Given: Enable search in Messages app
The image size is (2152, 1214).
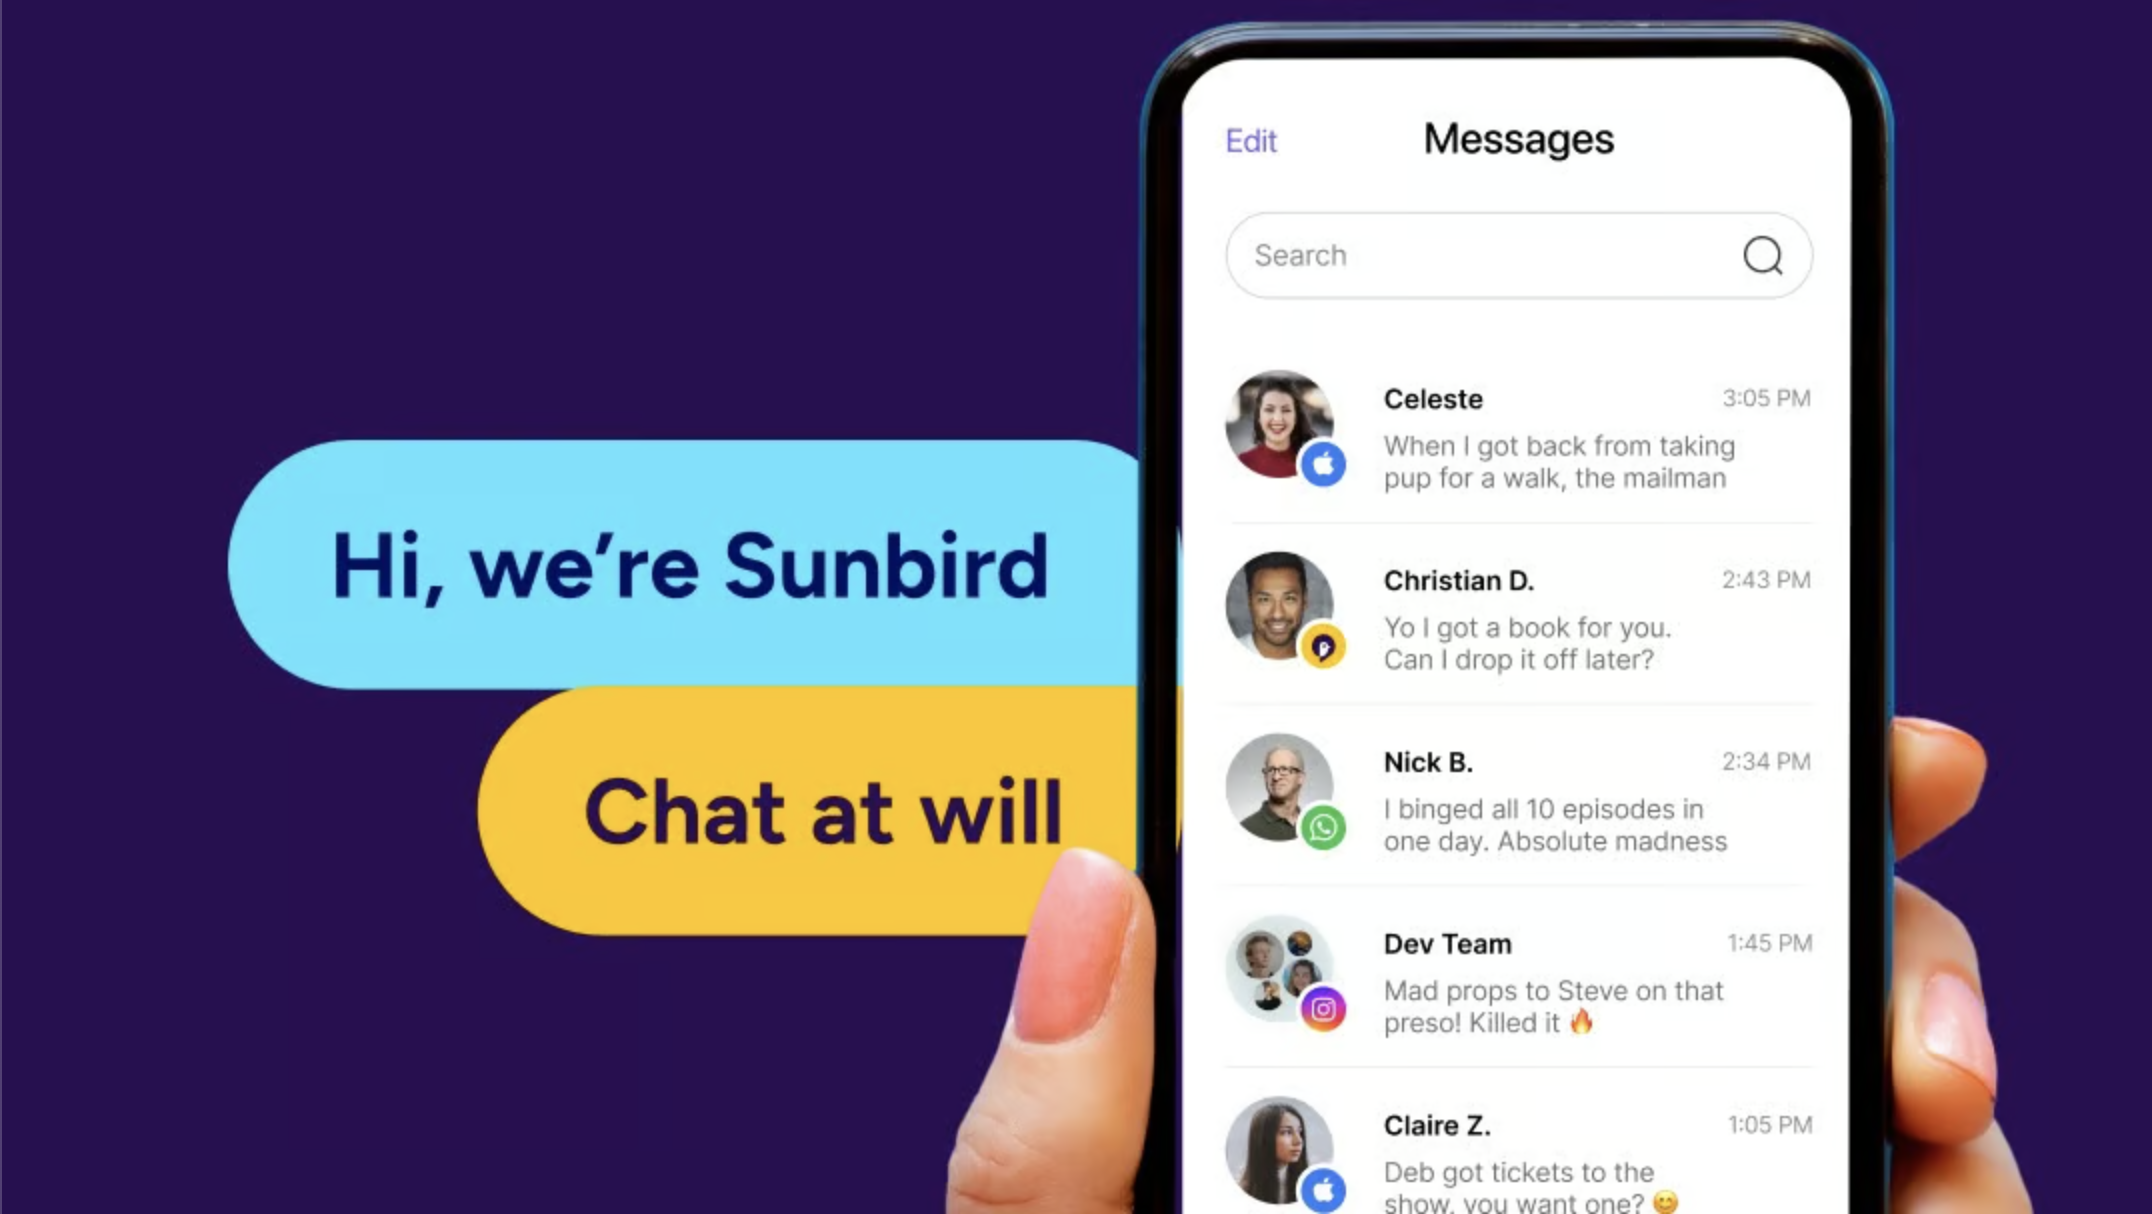Looking at the screenshot, I should pyautogui.click(x=1518, y=254).
